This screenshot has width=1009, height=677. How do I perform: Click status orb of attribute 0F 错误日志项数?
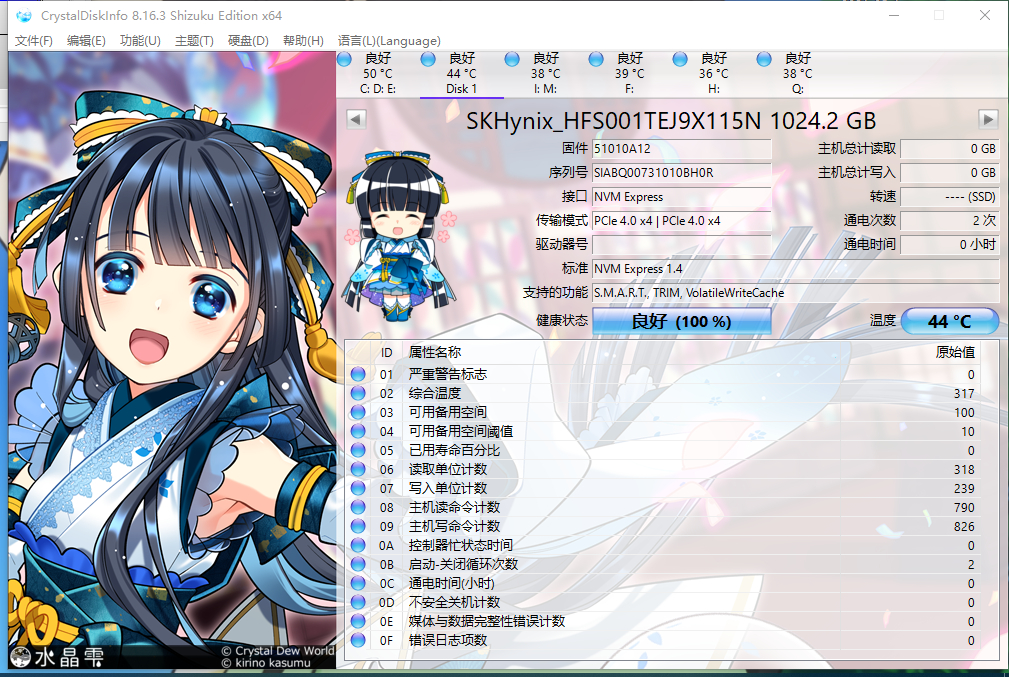coord(358,640)
